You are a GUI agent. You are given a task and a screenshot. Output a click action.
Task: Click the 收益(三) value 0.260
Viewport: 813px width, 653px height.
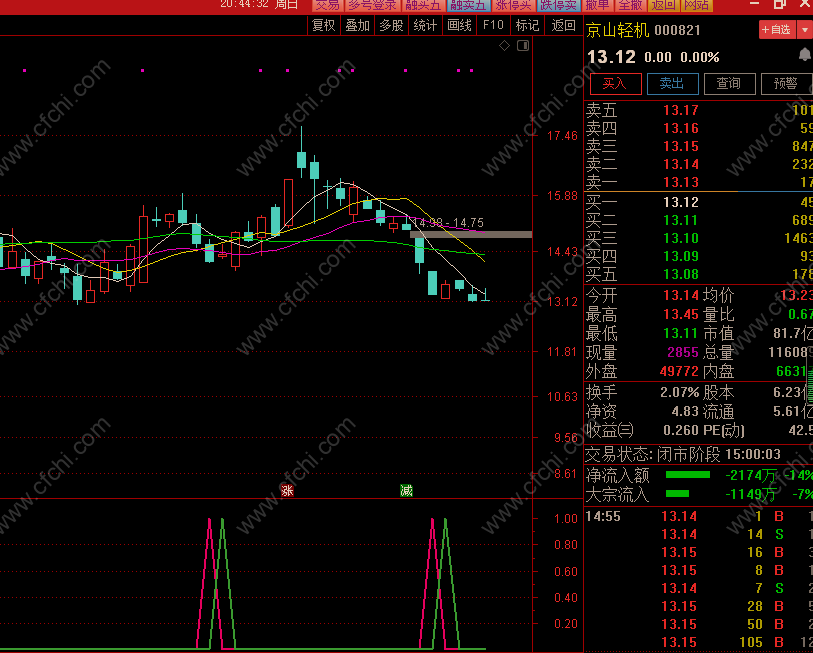point(681,430)
